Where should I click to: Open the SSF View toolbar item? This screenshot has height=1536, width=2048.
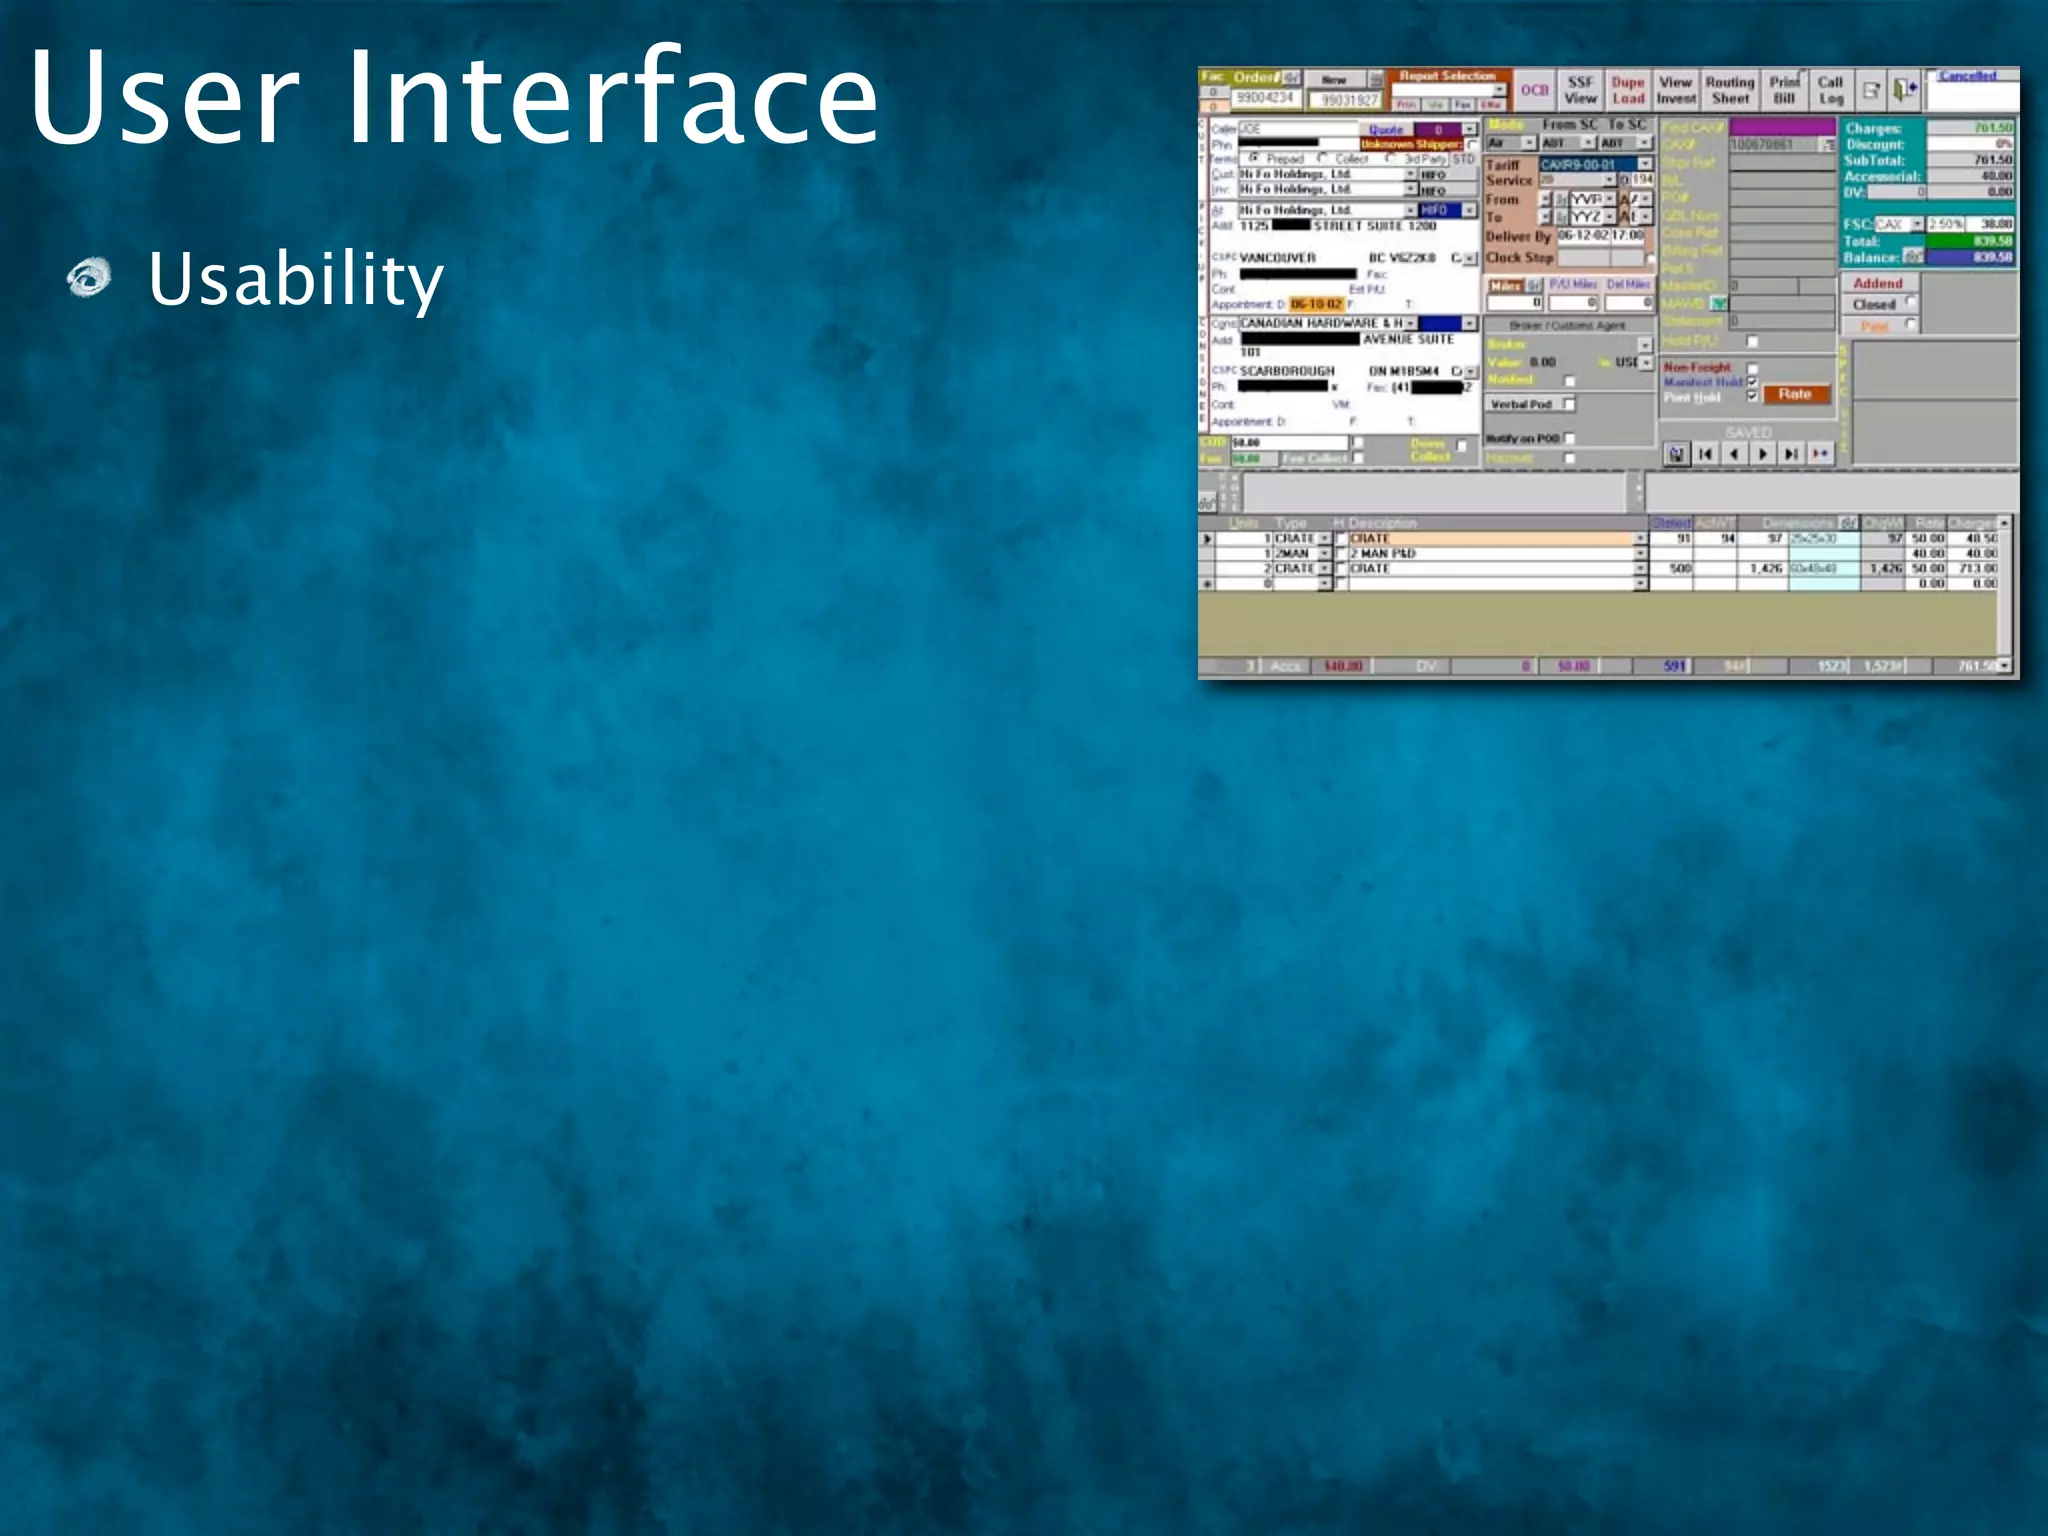click(1580, 90)
